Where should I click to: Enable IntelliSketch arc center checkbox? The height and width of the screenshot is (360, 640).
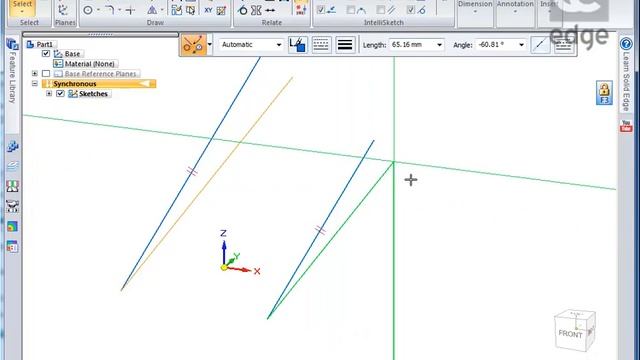(351, 10)
